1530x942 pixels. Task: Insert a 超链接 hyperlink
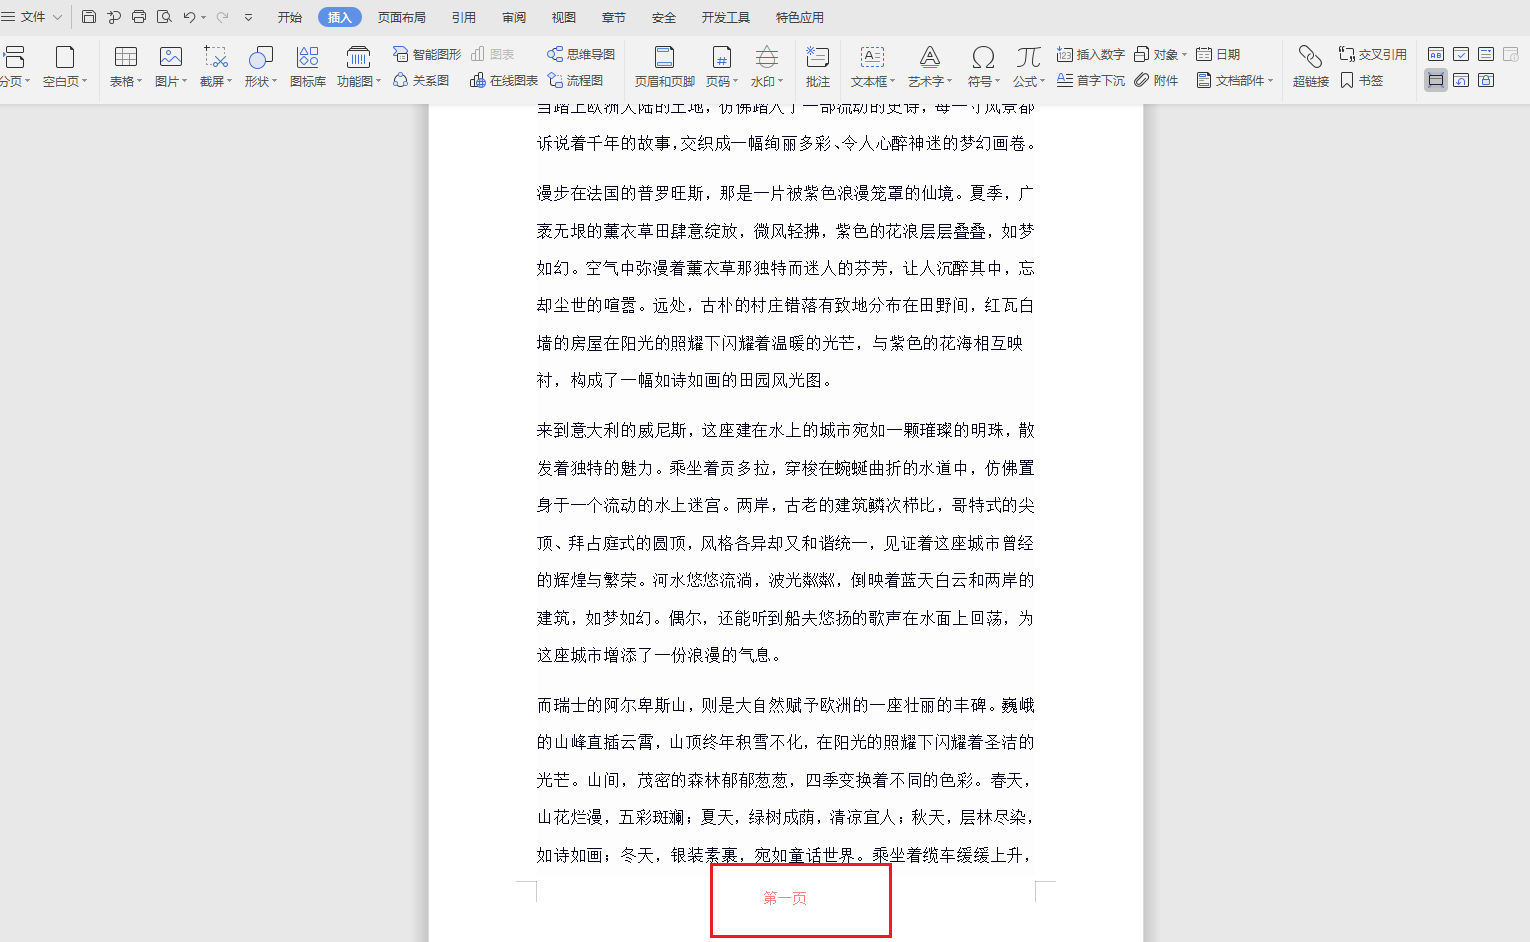(x=1309, y=65)
